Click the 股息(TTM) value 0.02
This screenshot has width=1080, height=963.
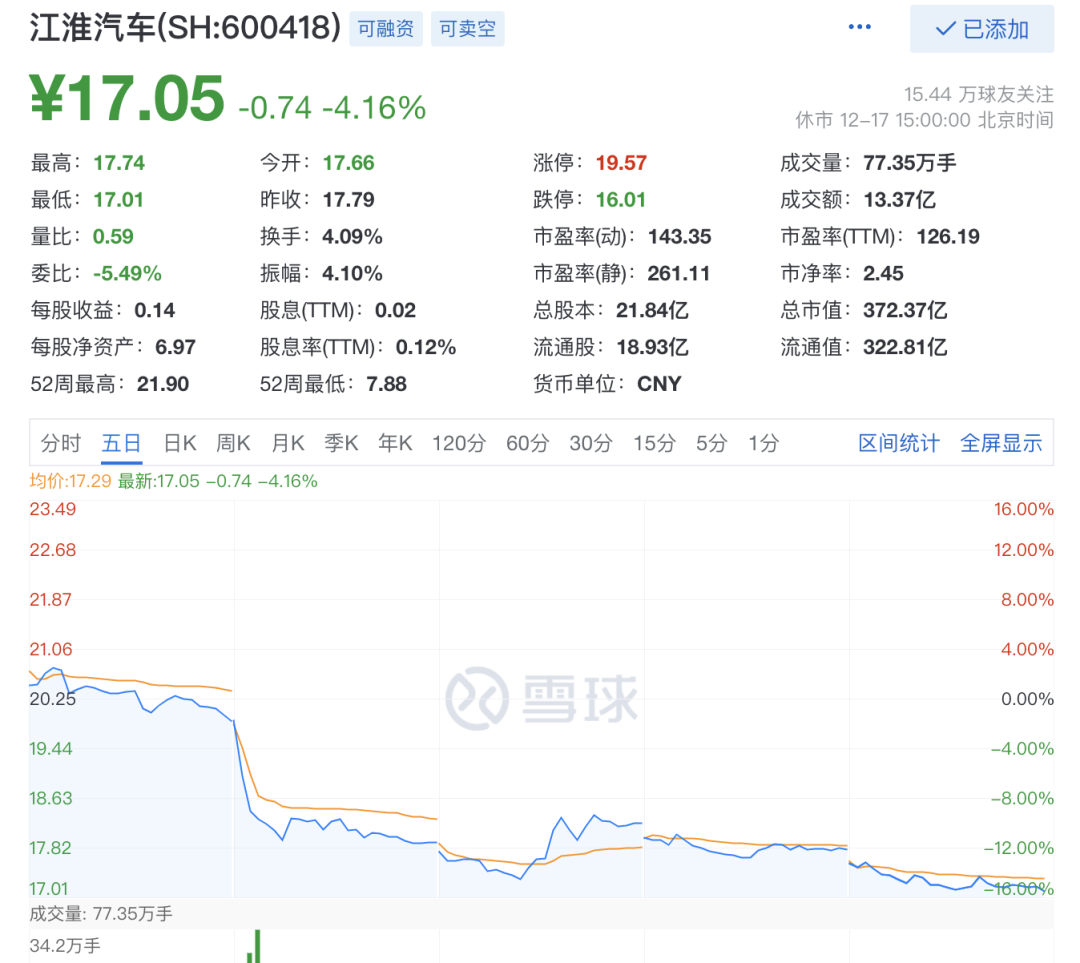(x=395, y=311)
